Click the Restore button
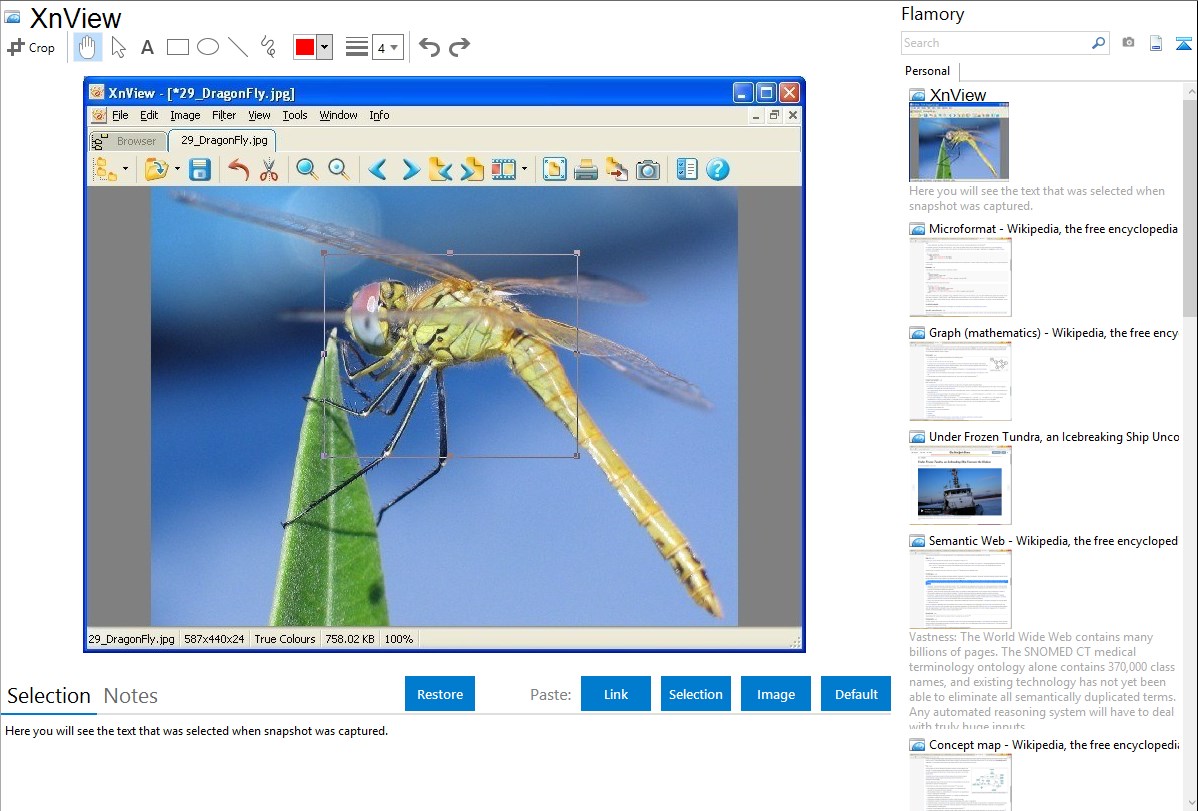This screenshot has width=1198, height=811. point(440,694)
